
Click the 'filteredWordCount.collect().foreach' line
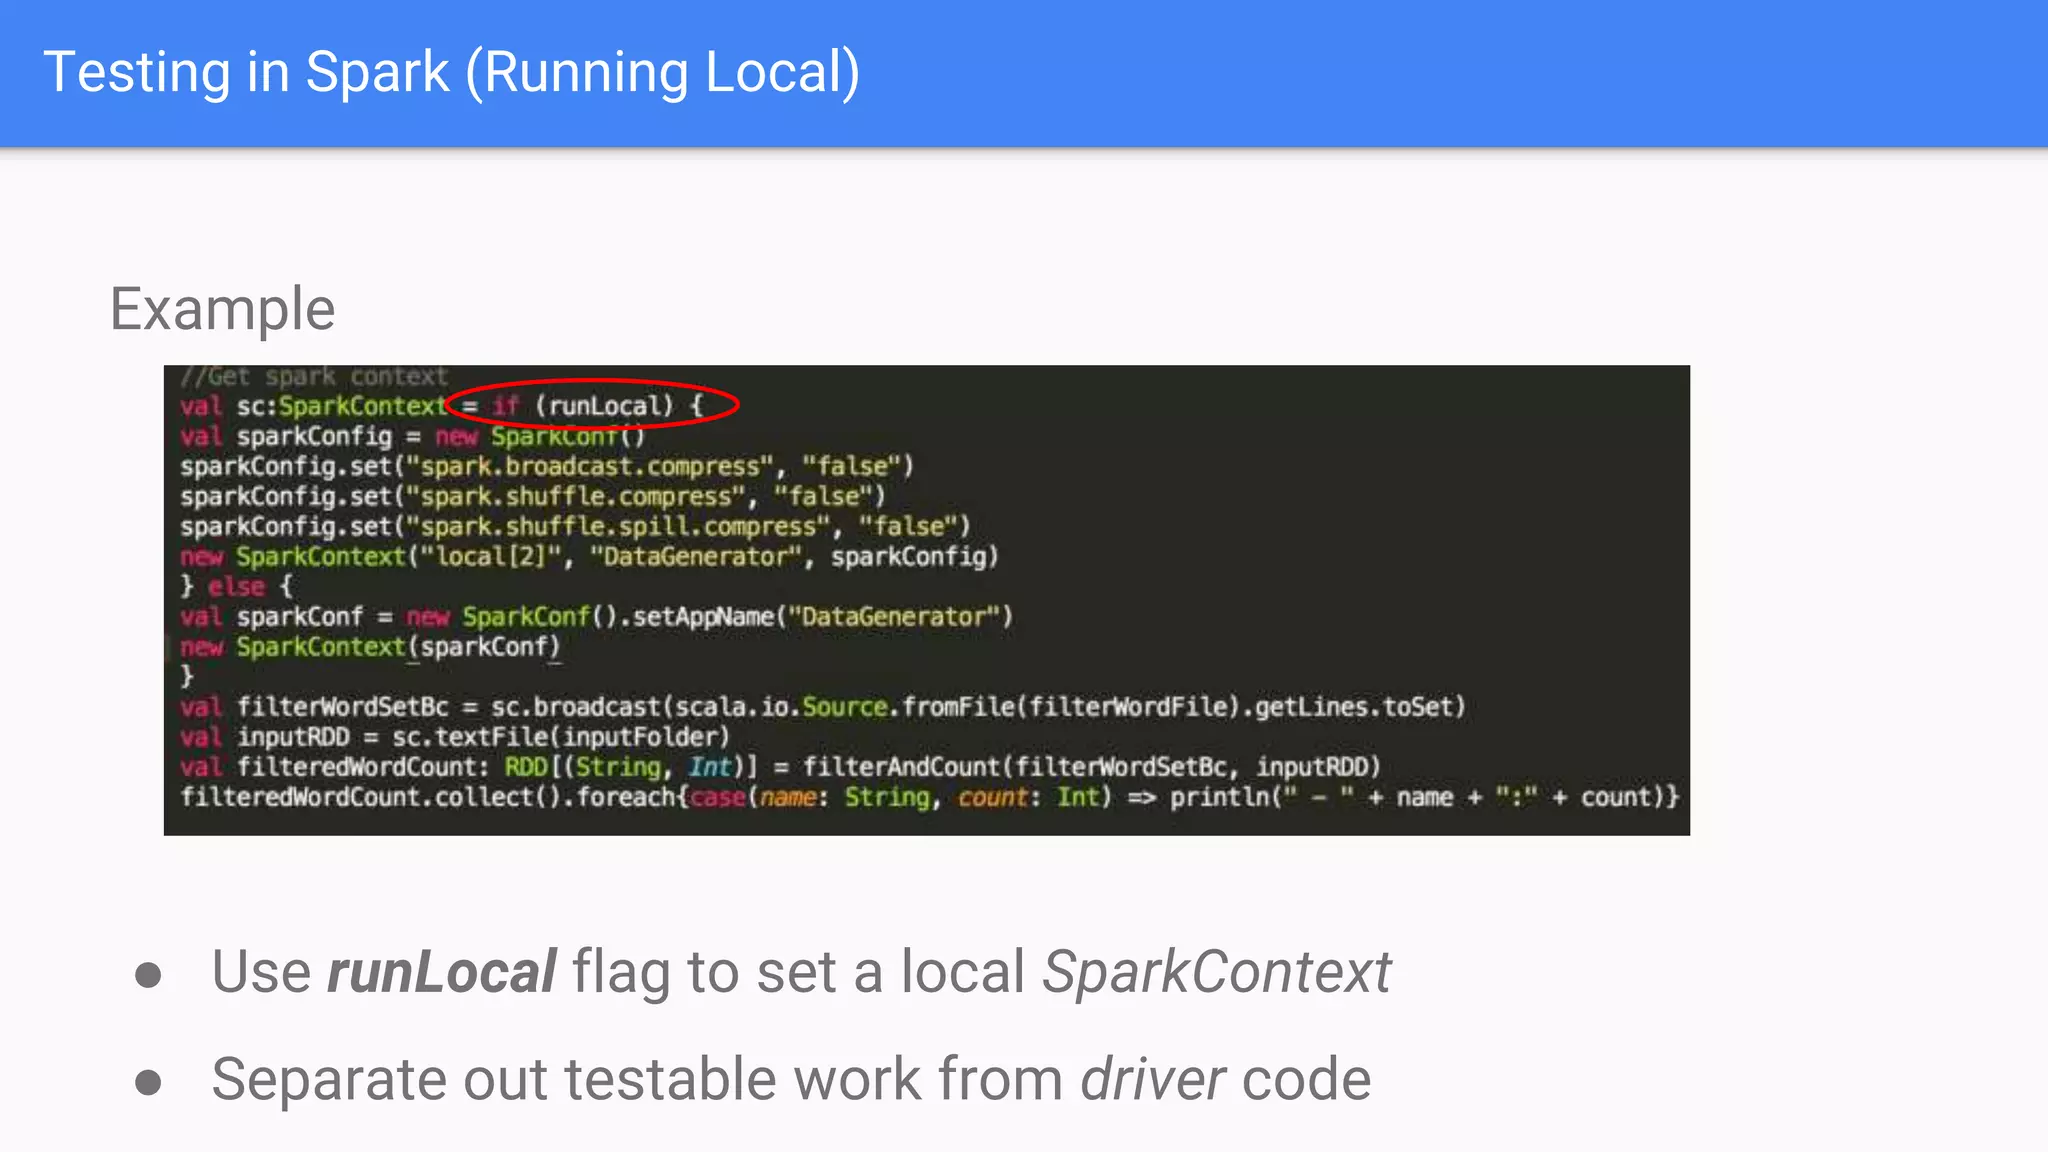pyautogui.click(x=930, y=797)
